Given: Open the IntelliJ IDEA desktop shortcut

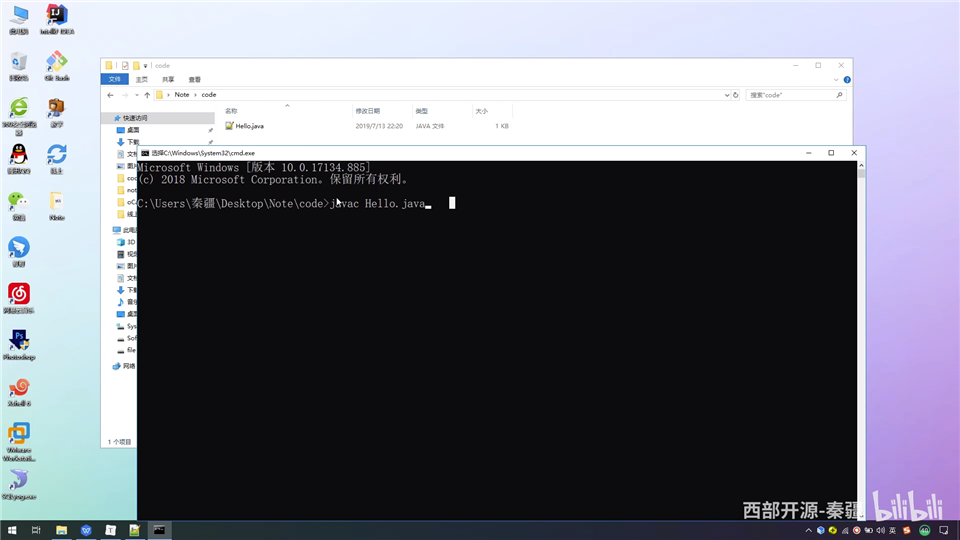Looking at the screenshot, I should click(57, 19).
